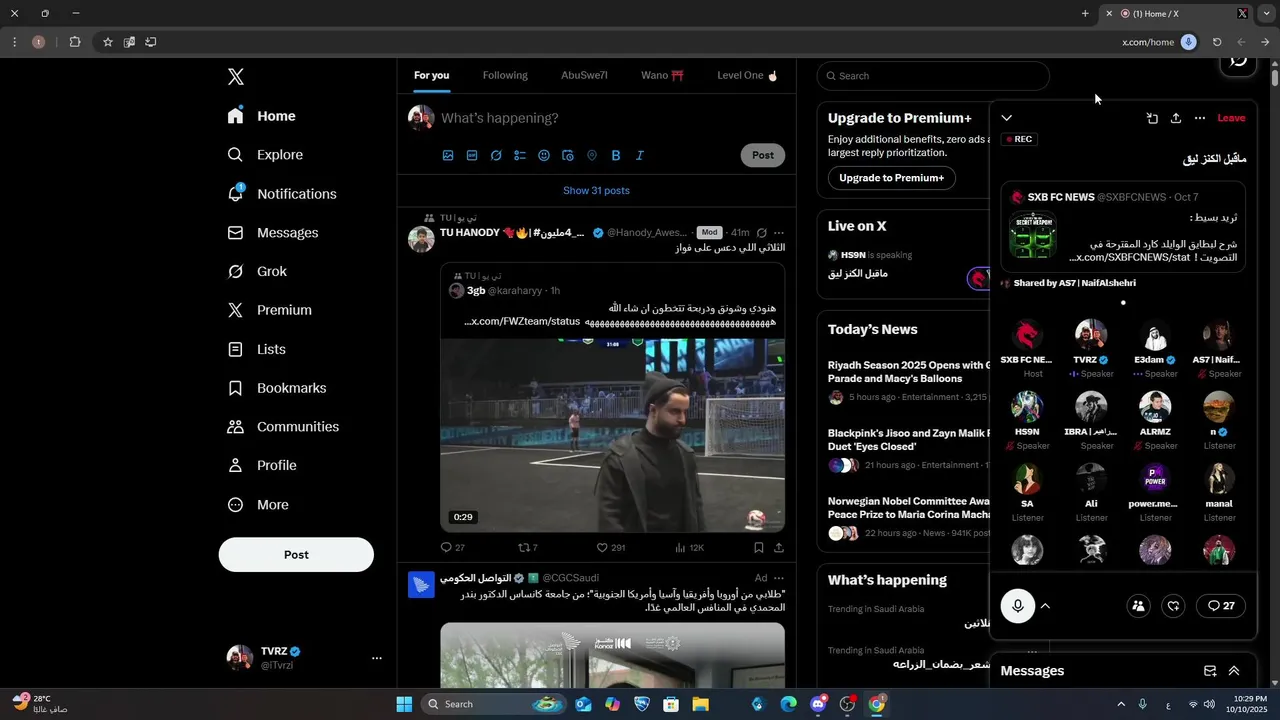Screen dimensions: 1280x720
Task: Leave the Space
Action: tap(1231, 118)
